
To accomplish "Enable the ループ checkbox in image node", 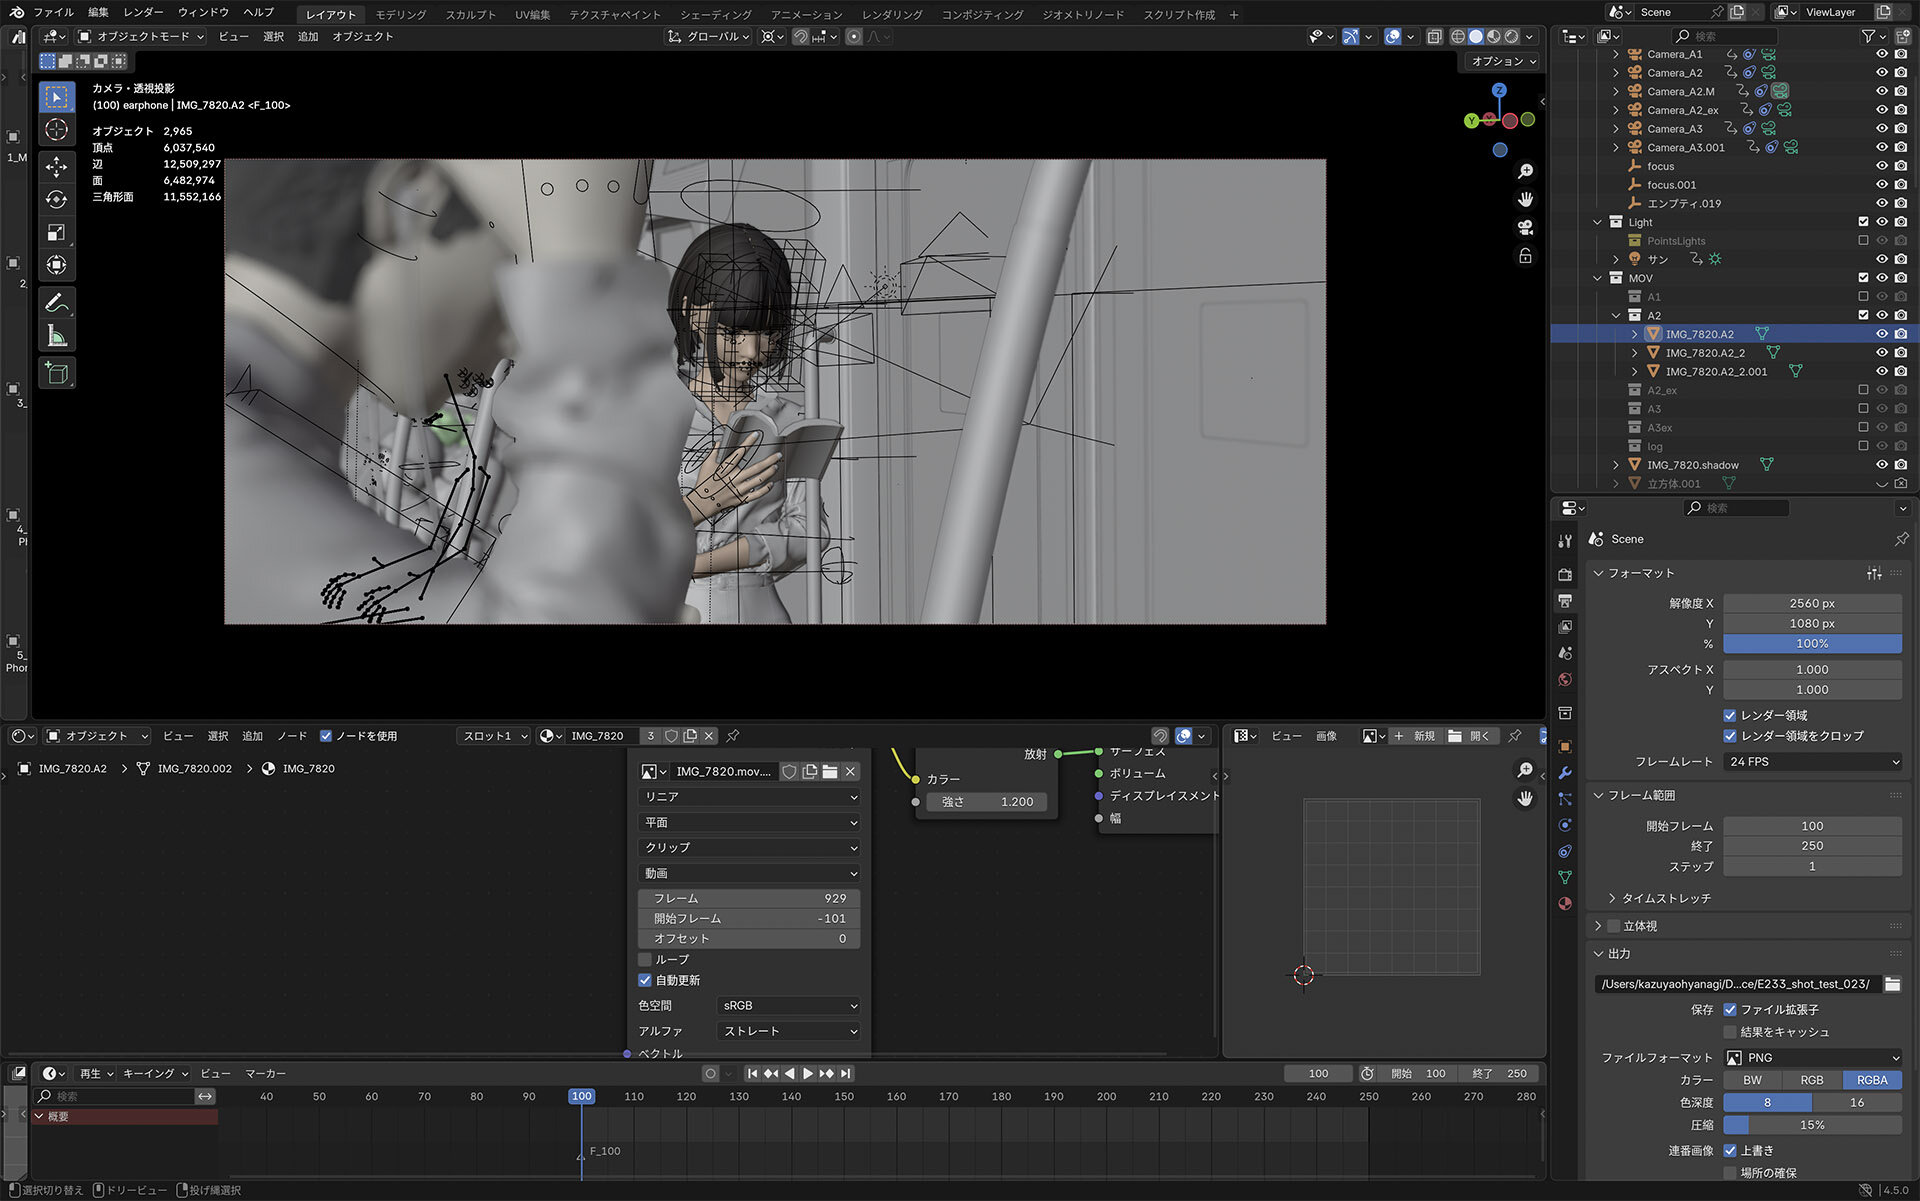I will pyautogui.click(x=645, y=959).
